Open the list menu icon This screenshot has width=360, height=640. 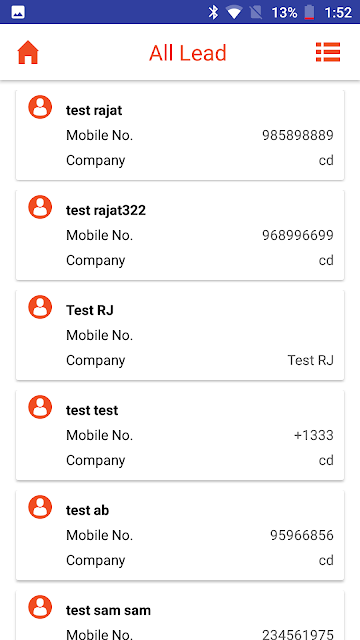coord(328,52)
